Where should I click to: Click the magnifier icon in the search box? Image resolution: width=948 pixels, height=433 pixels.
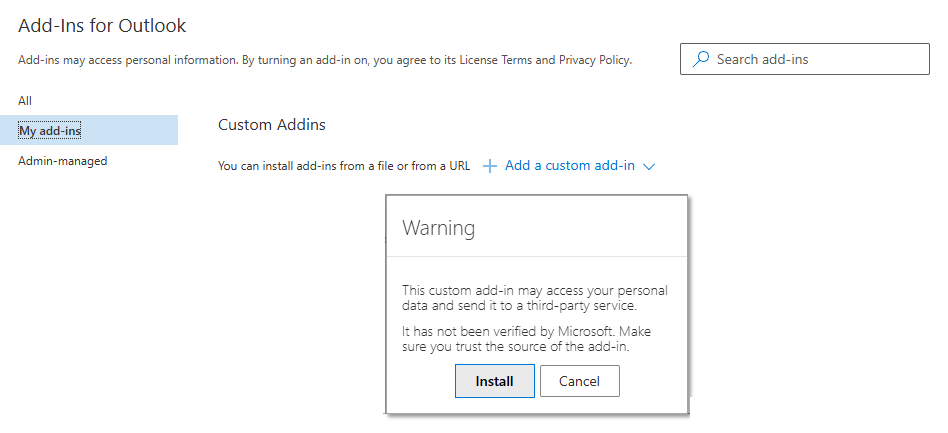(701, 59)
